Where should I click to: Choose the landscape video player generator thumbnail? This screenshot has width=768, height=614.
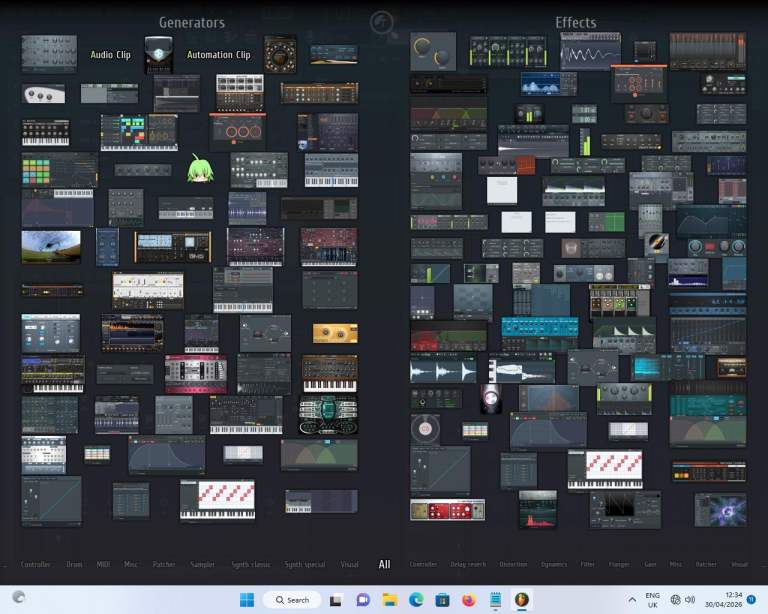pos(51,246)
